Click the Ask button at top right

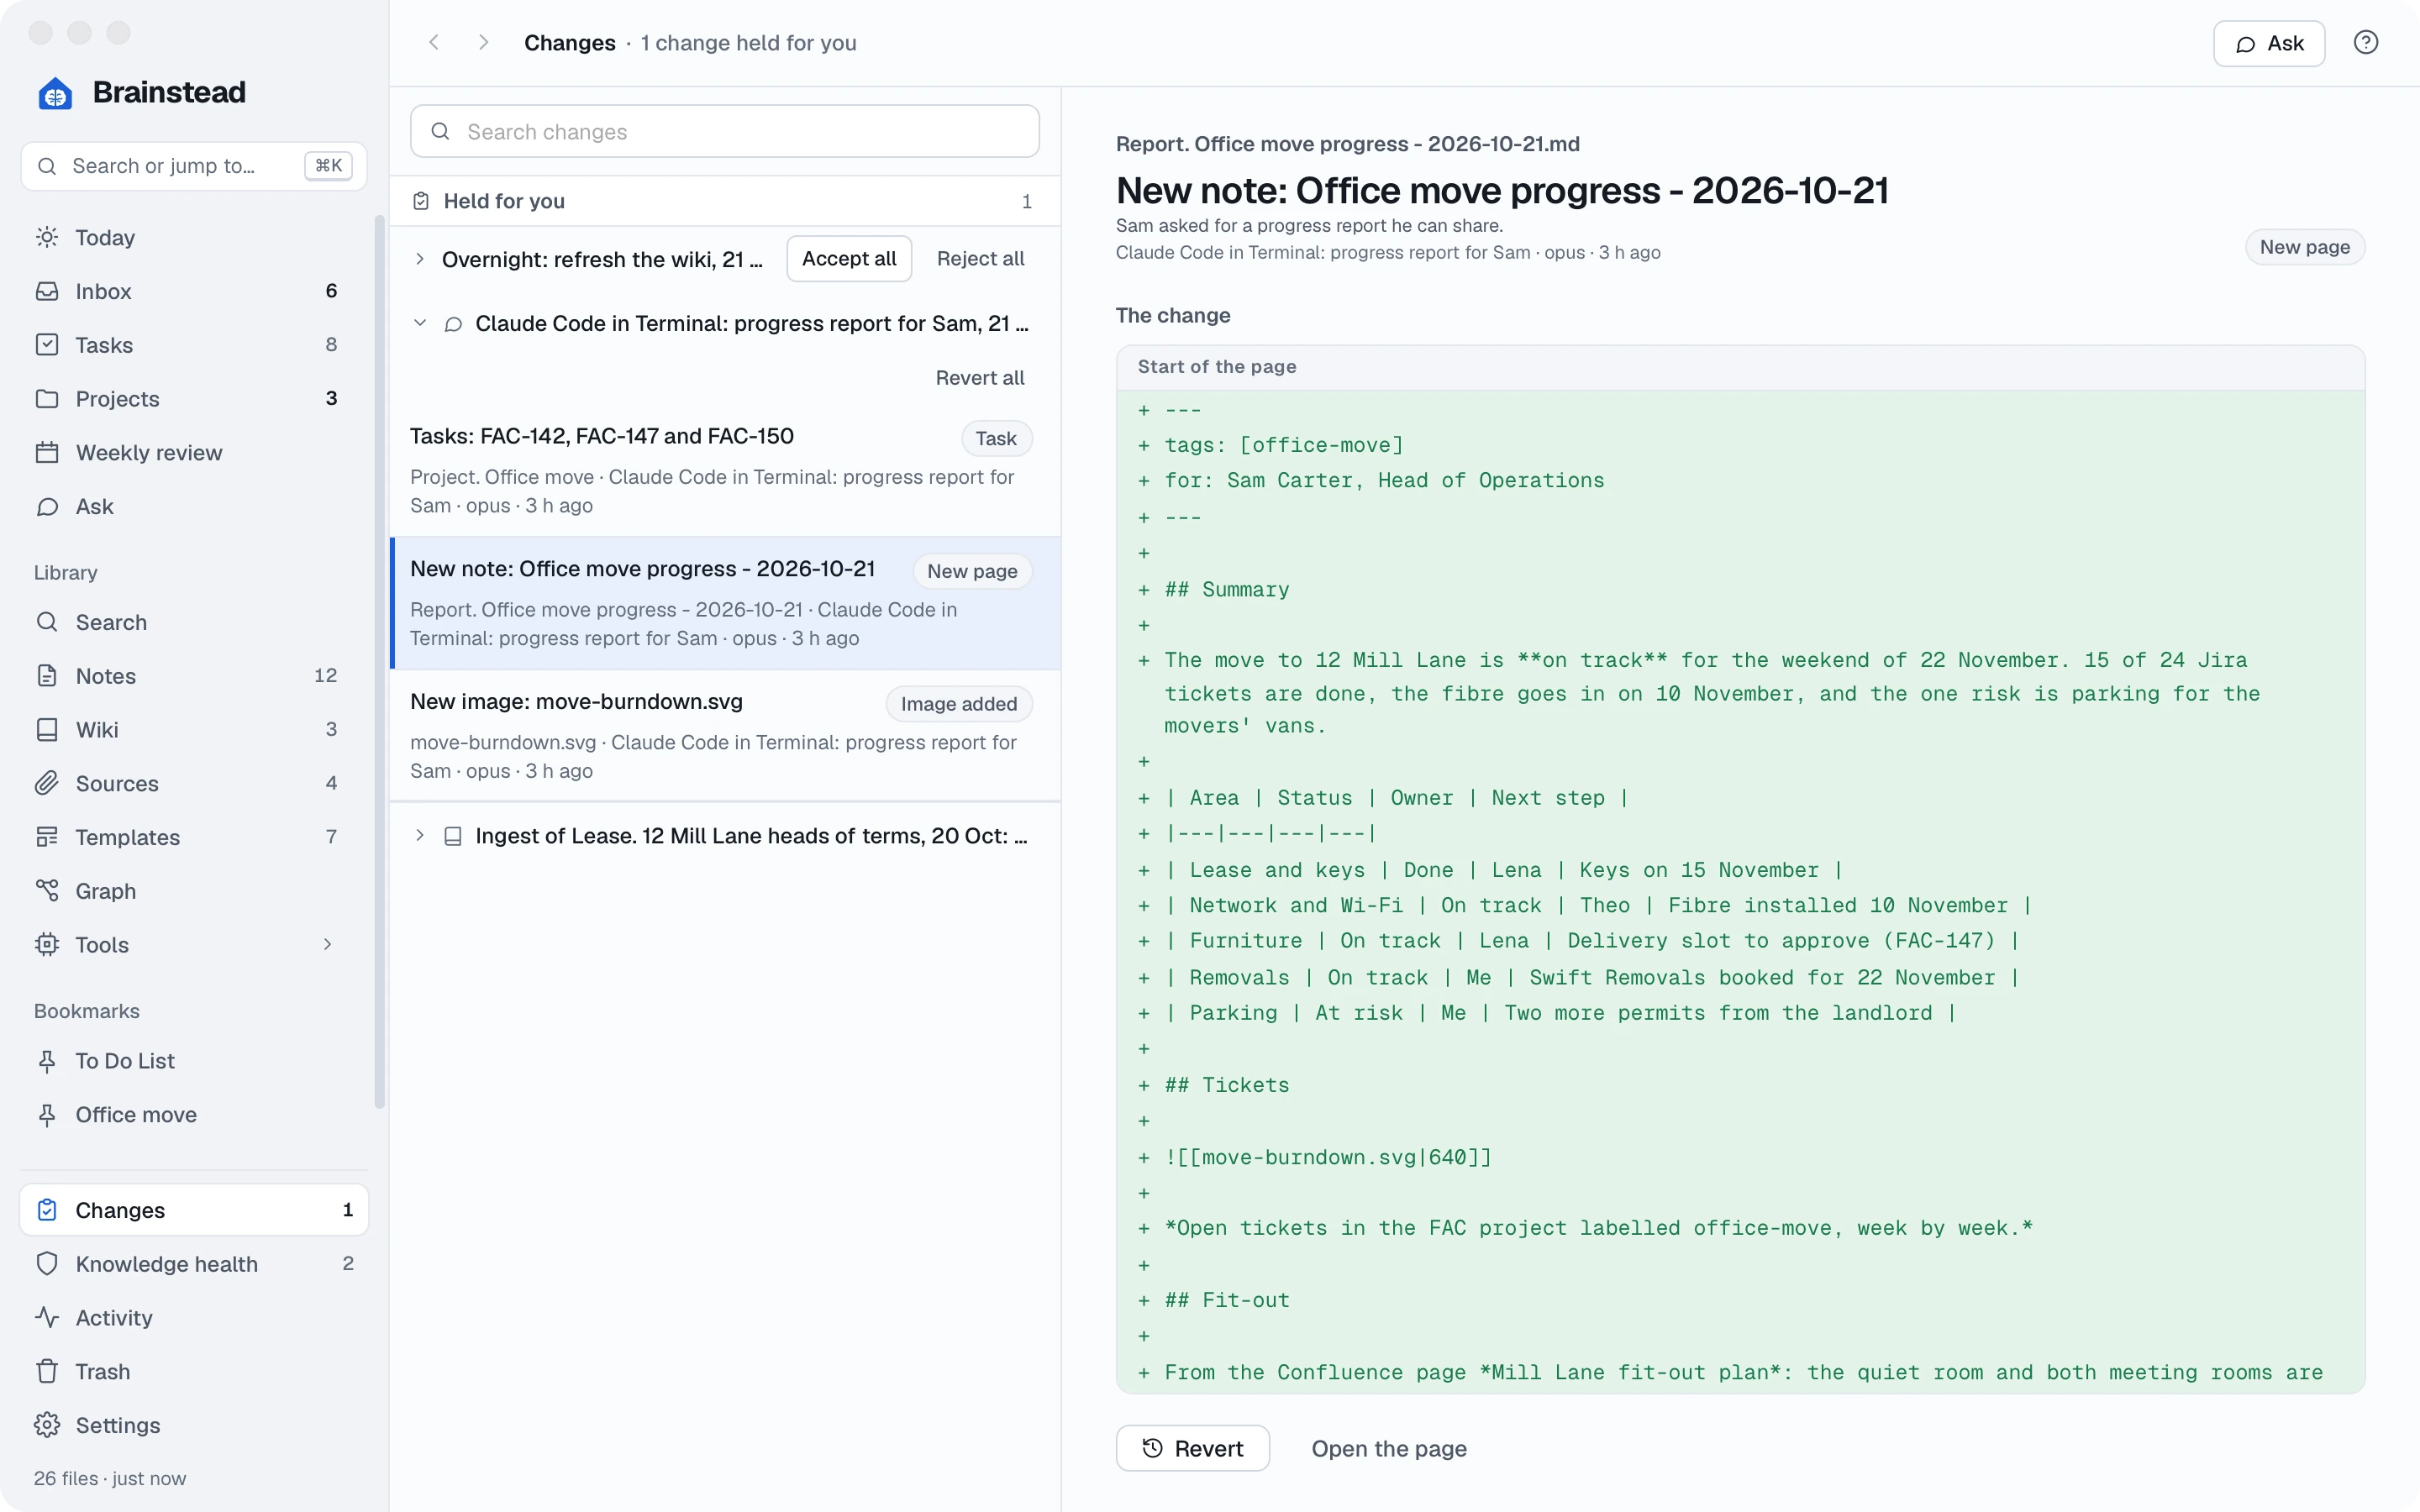tap(2269, 43)
